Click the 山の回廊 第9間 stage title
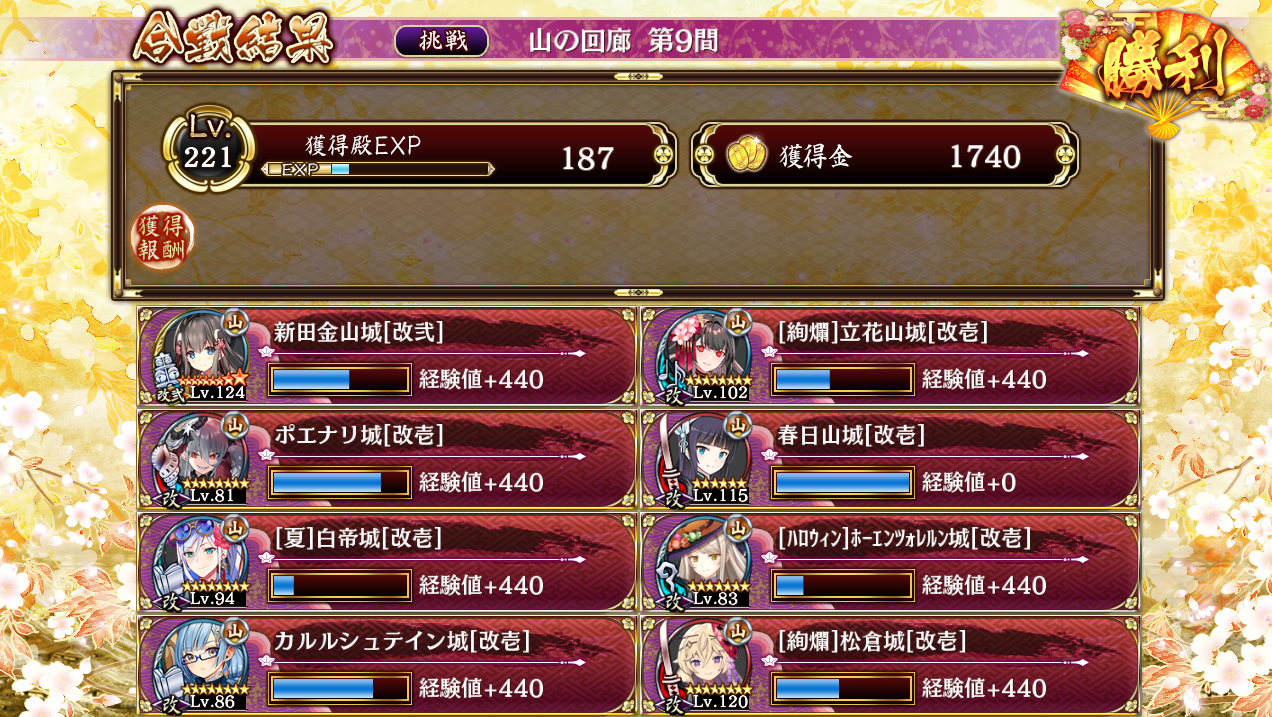 [x=623, y=41]
